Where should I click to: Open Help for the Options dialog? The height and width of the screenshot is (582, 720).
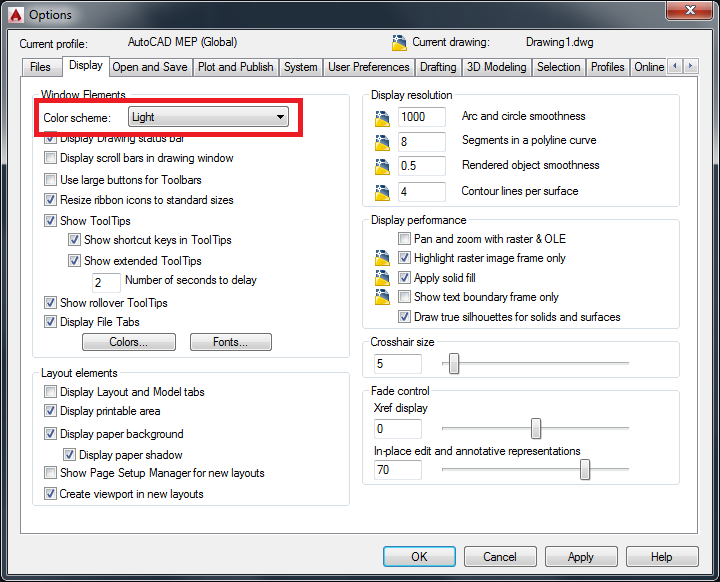[662, 557]
